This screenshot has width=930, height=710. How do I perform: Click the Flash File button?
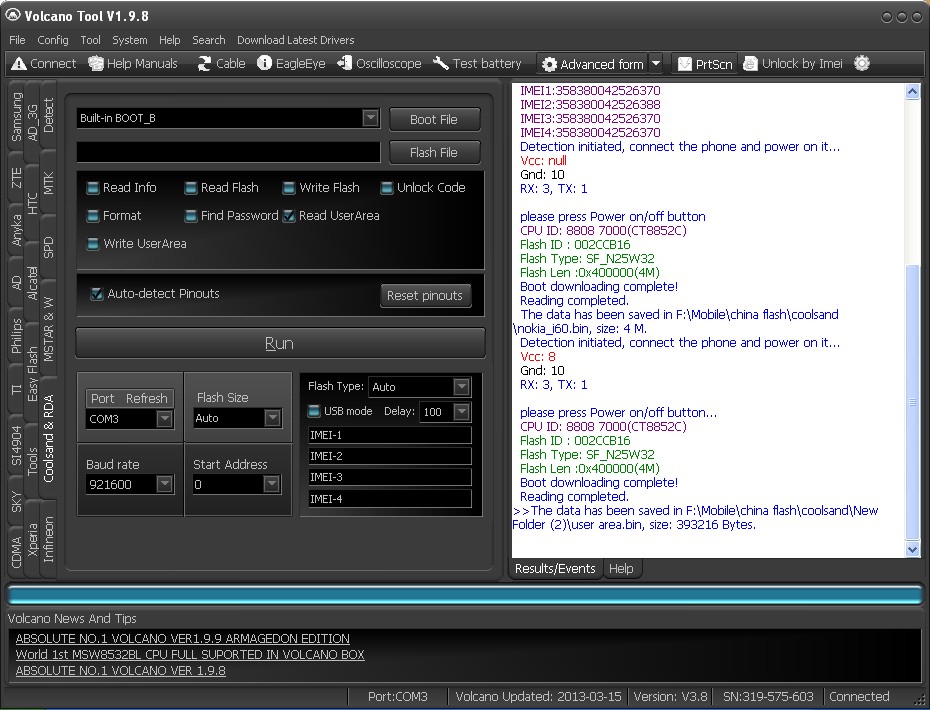(434, 152)
